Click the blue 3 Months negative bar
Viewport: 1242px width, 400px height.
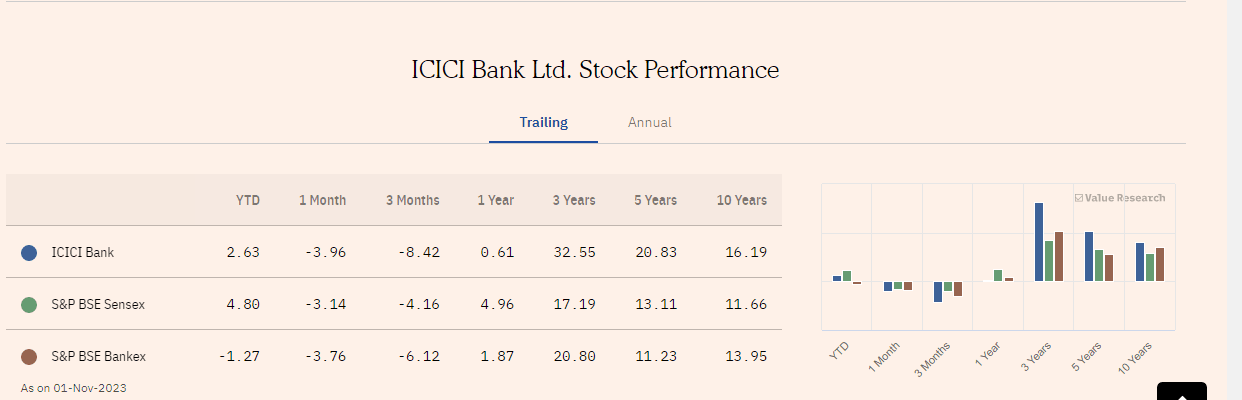pos(938,291)
